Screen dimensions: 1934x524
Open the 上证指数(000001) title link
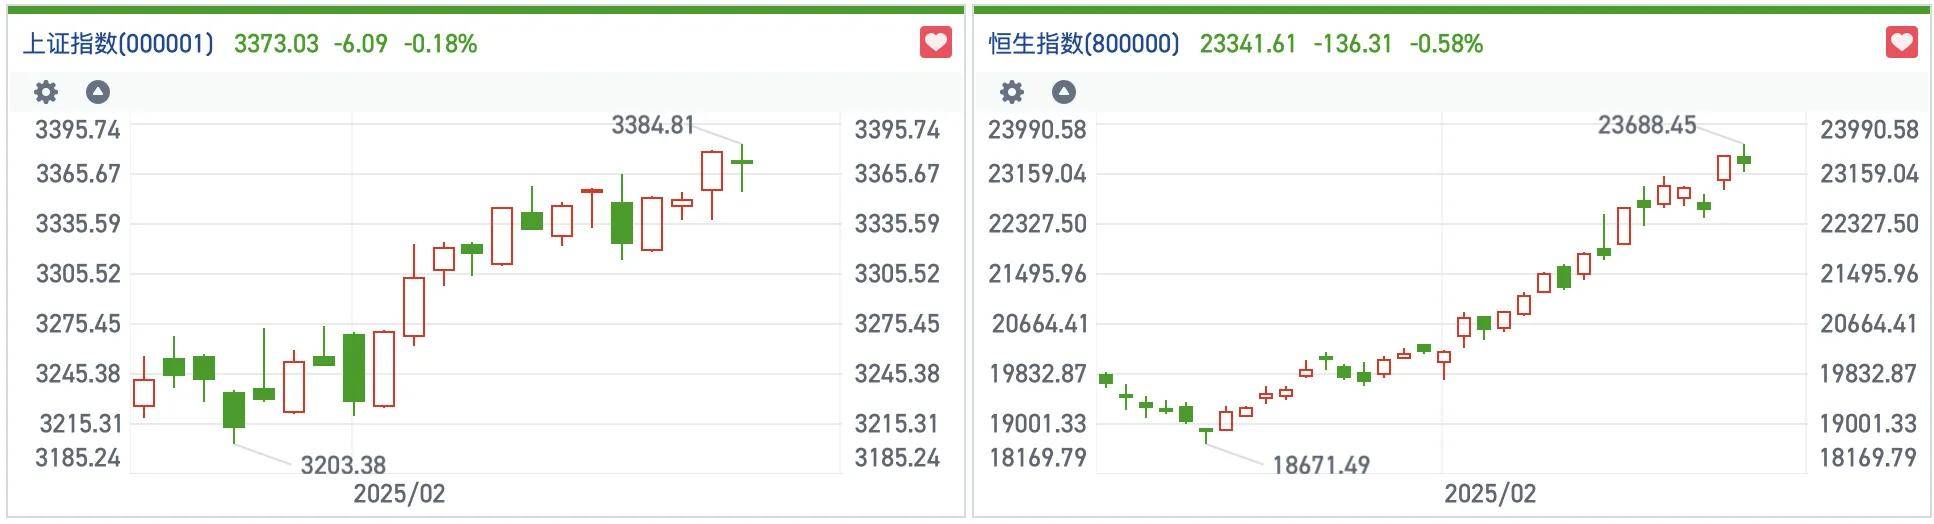118,44
